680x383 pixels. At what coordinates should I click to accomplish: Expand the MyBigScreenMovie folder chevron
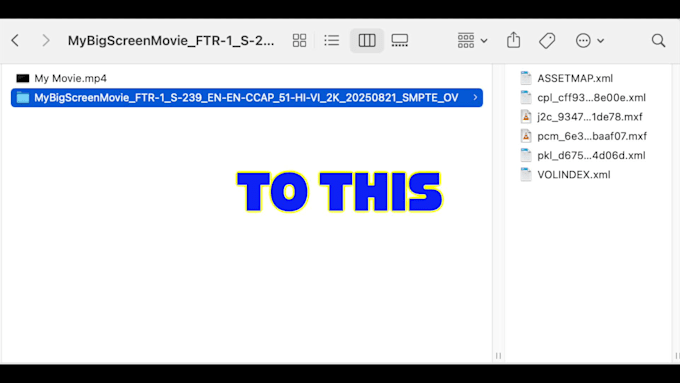[475, 98]
